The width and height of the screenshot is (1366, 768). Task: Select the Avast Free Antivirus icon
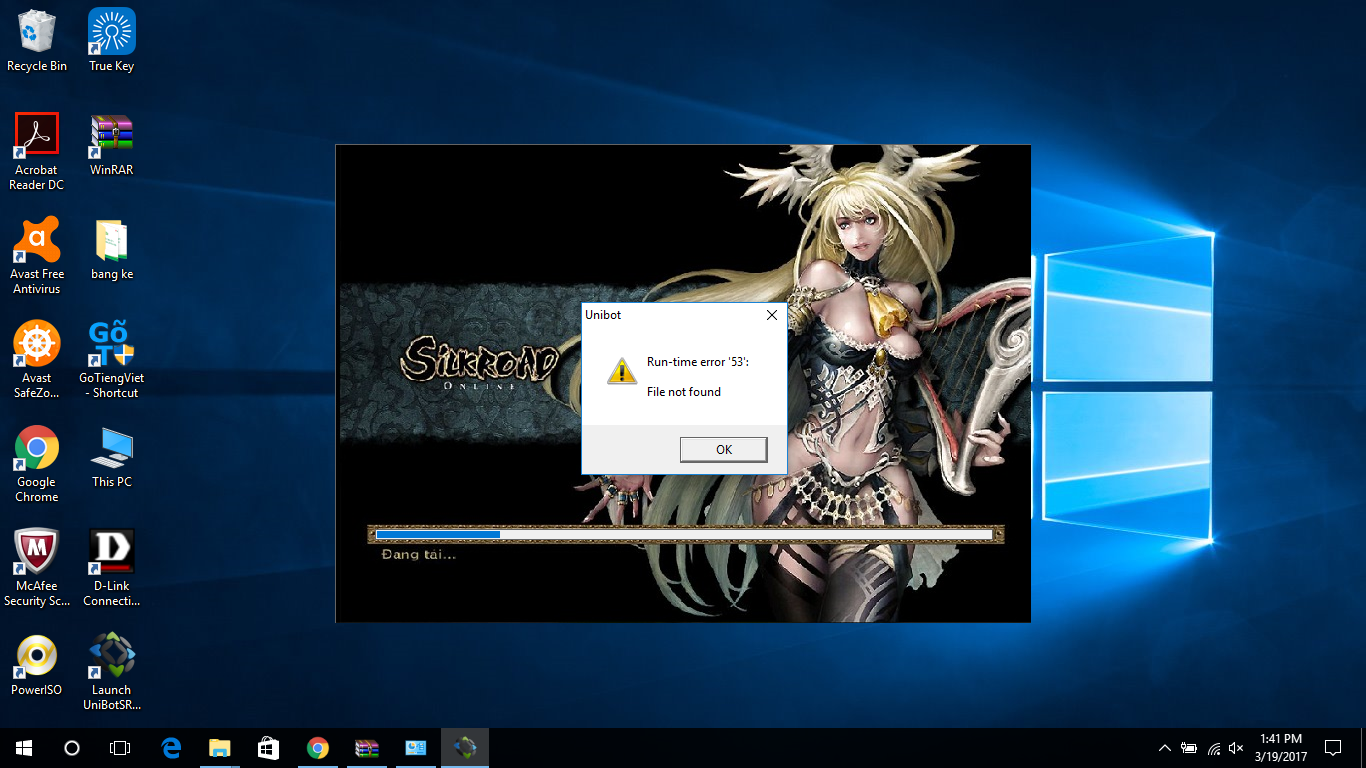(37, 256)
